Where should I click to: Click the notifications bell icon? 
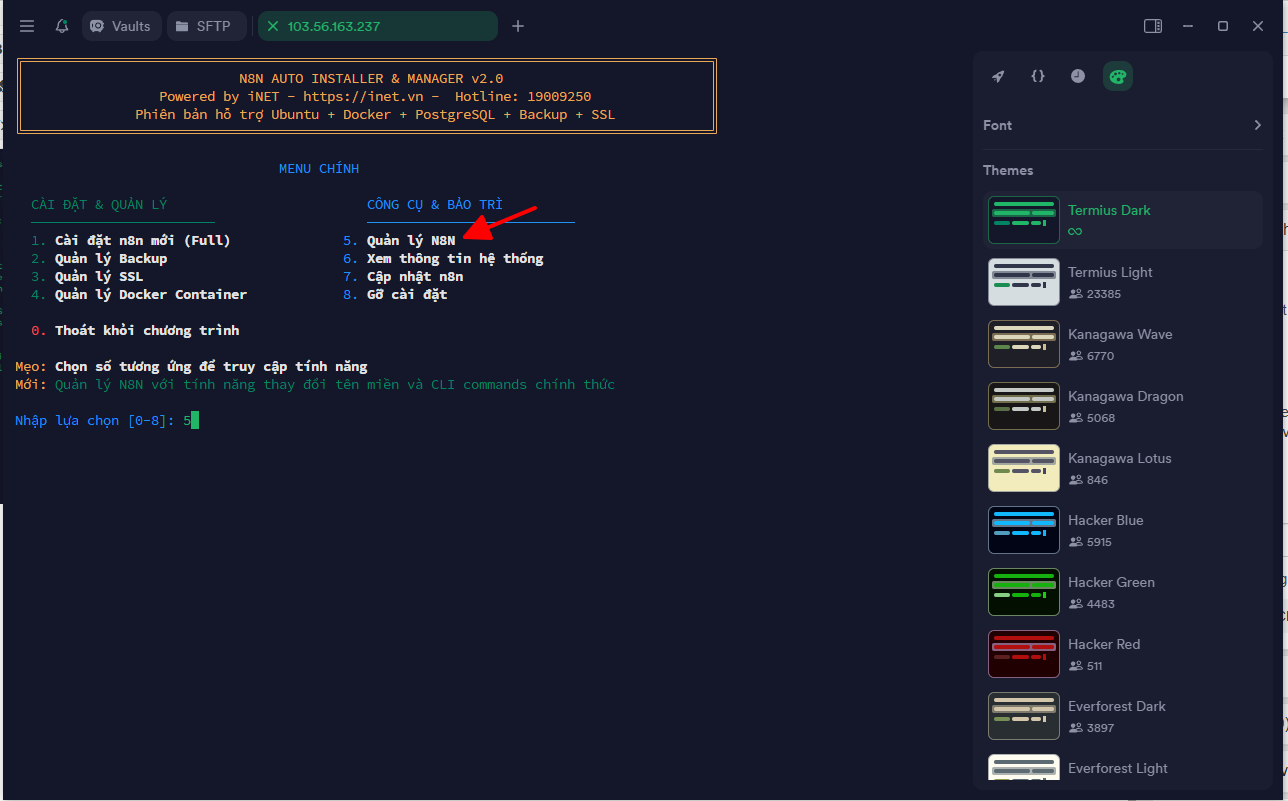pos(62,26)
